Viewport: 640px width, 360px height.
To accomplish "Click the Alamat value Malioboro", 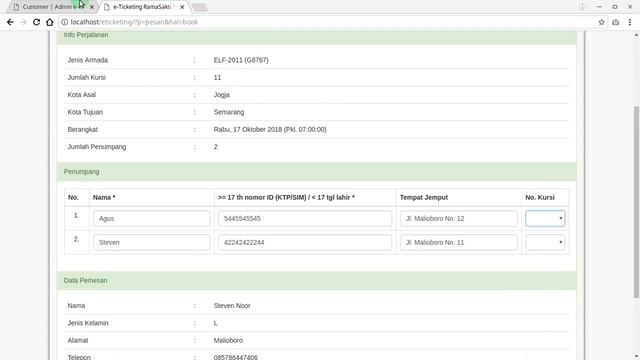I will click(x=228, y=340).
